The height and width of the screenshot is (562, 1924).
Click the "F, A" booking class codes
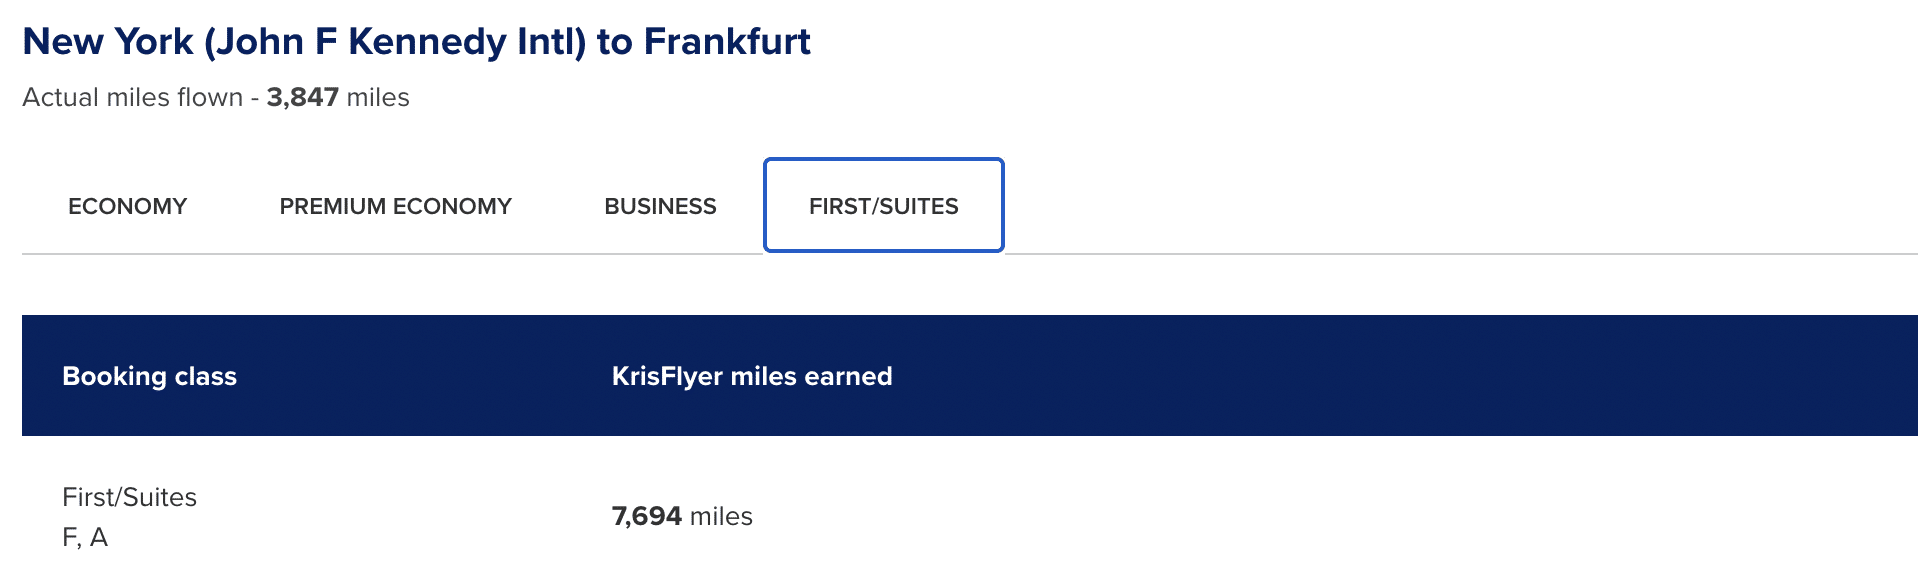pos(85,537)
